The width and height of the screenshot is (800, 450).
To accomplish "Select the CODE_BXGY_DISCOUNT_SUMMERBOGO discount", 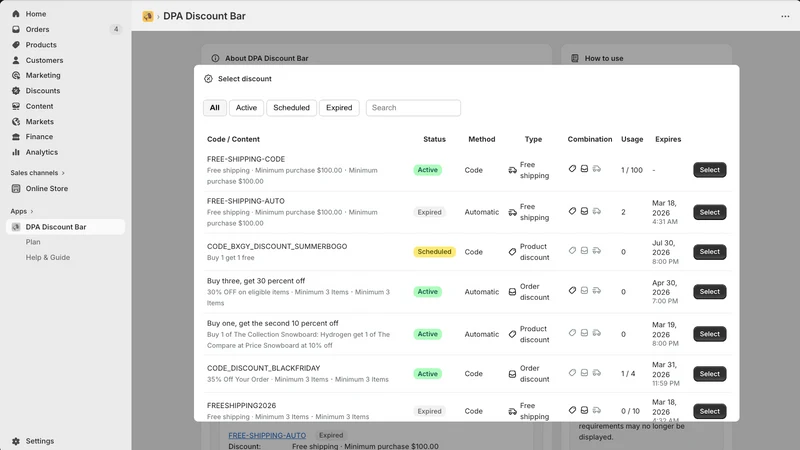I will pyautogui.click(x=709, y=252).
